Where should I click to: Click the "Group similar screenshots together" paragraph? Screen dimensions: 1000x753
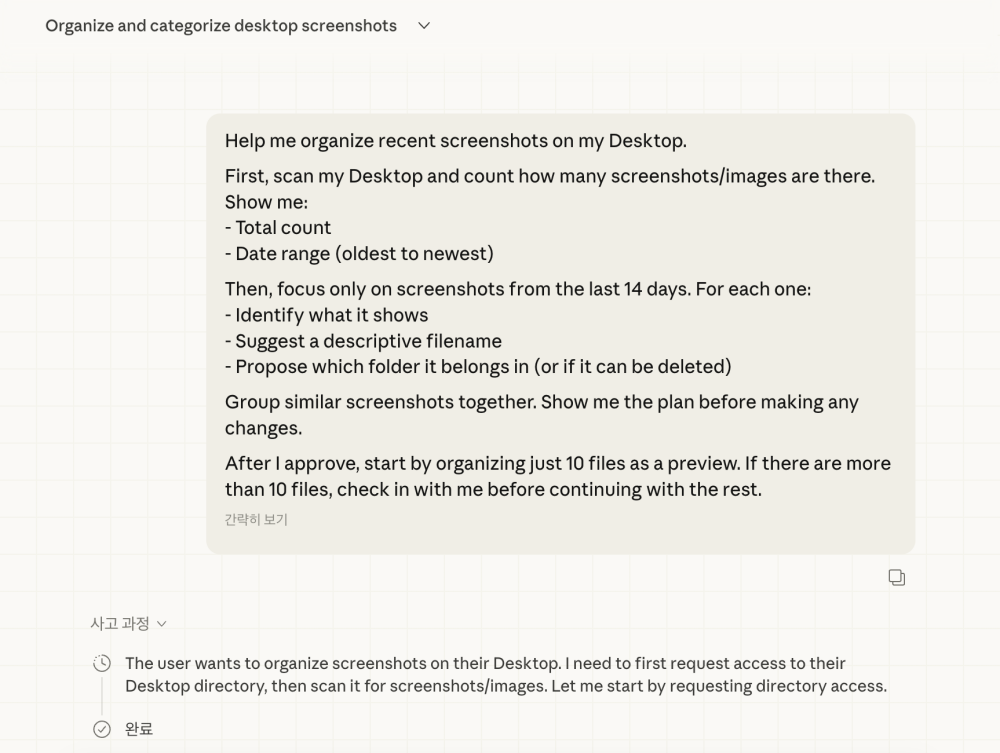pyautogui.click(x=541, y=415)
